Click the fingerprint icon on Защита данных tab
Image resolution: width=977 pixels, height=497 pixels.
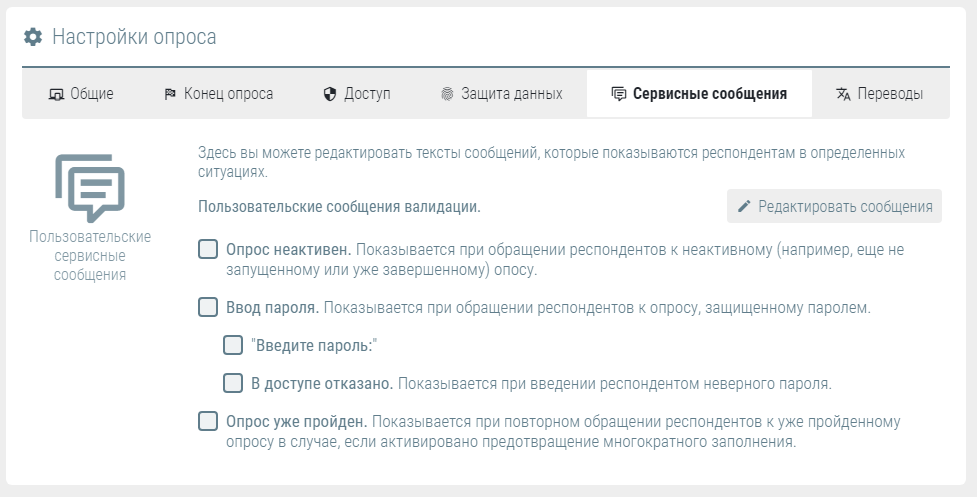[x=447, y=94]
